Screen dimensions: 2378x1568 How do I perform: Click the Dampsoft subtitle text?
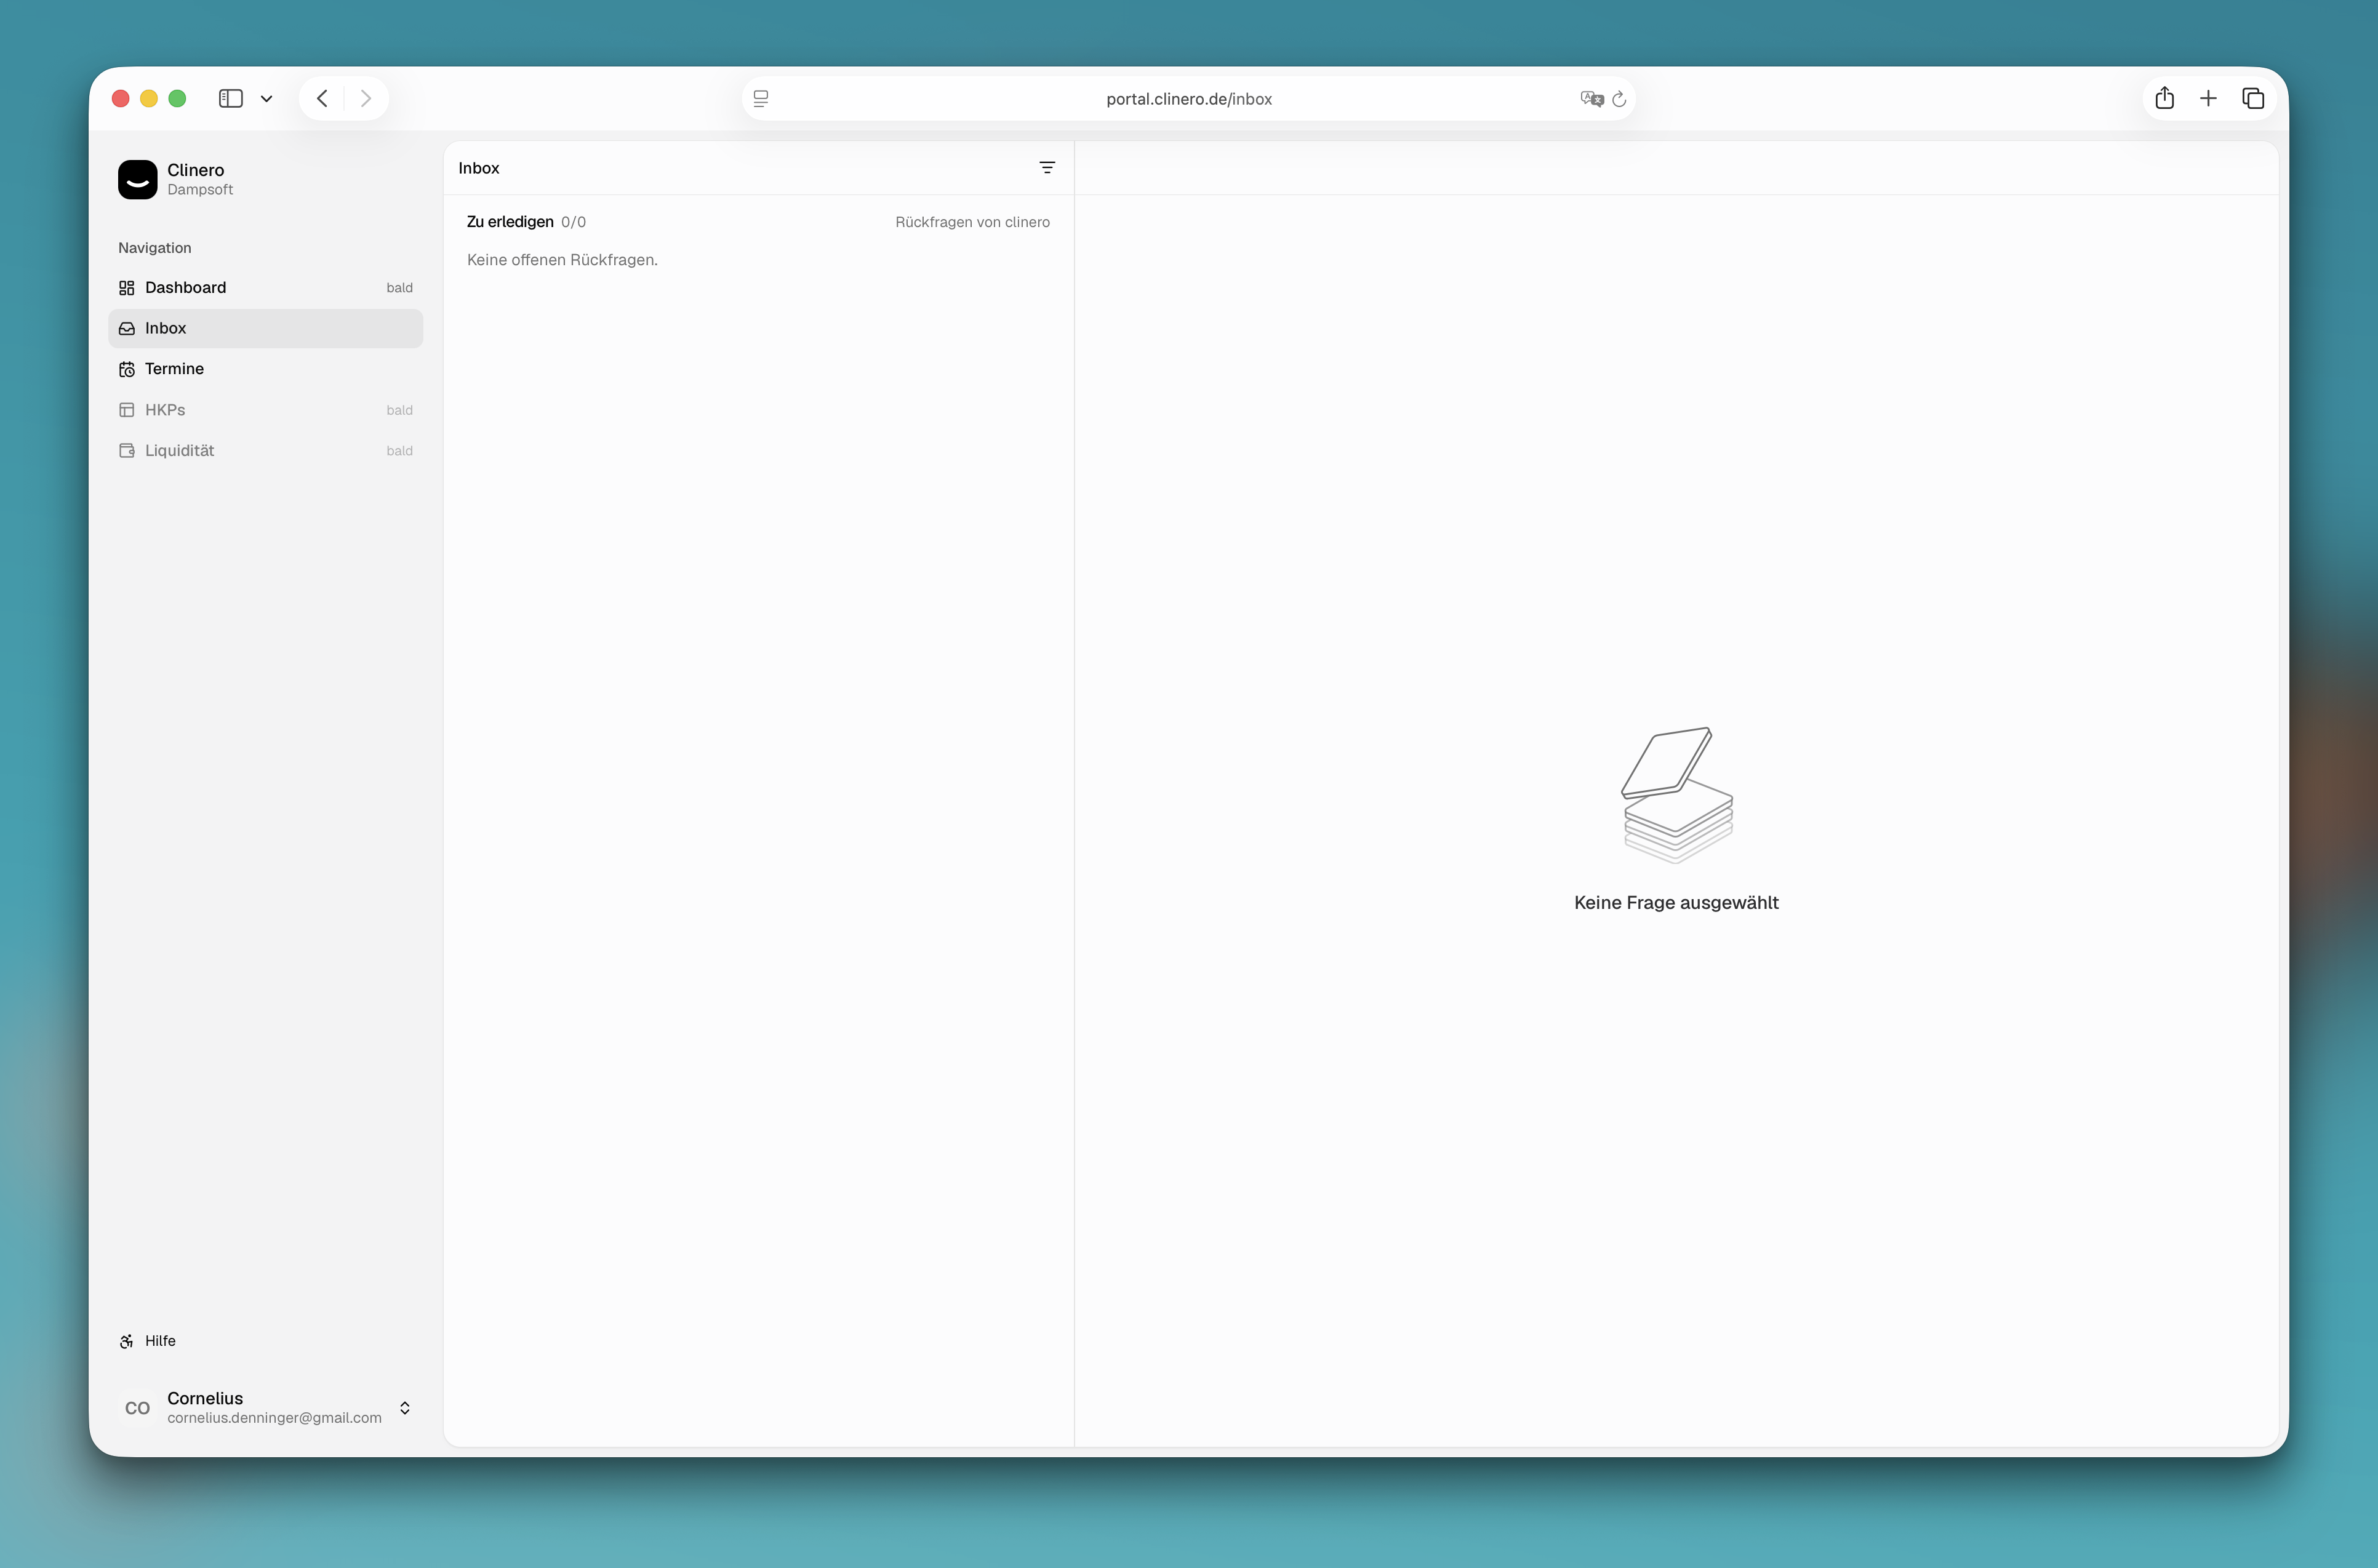pos(200,190)
